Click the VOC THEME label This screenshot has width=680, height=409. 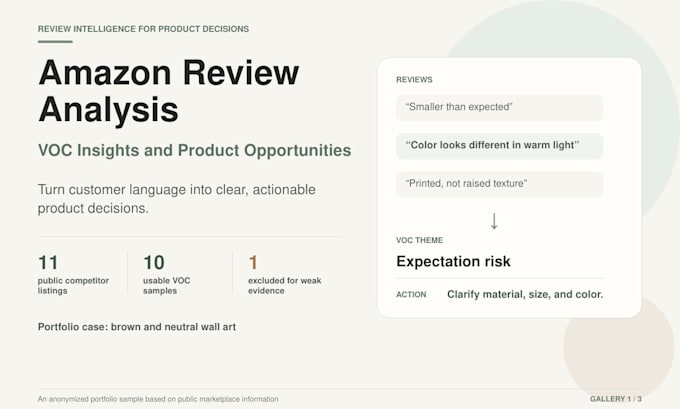coord(419,240)
